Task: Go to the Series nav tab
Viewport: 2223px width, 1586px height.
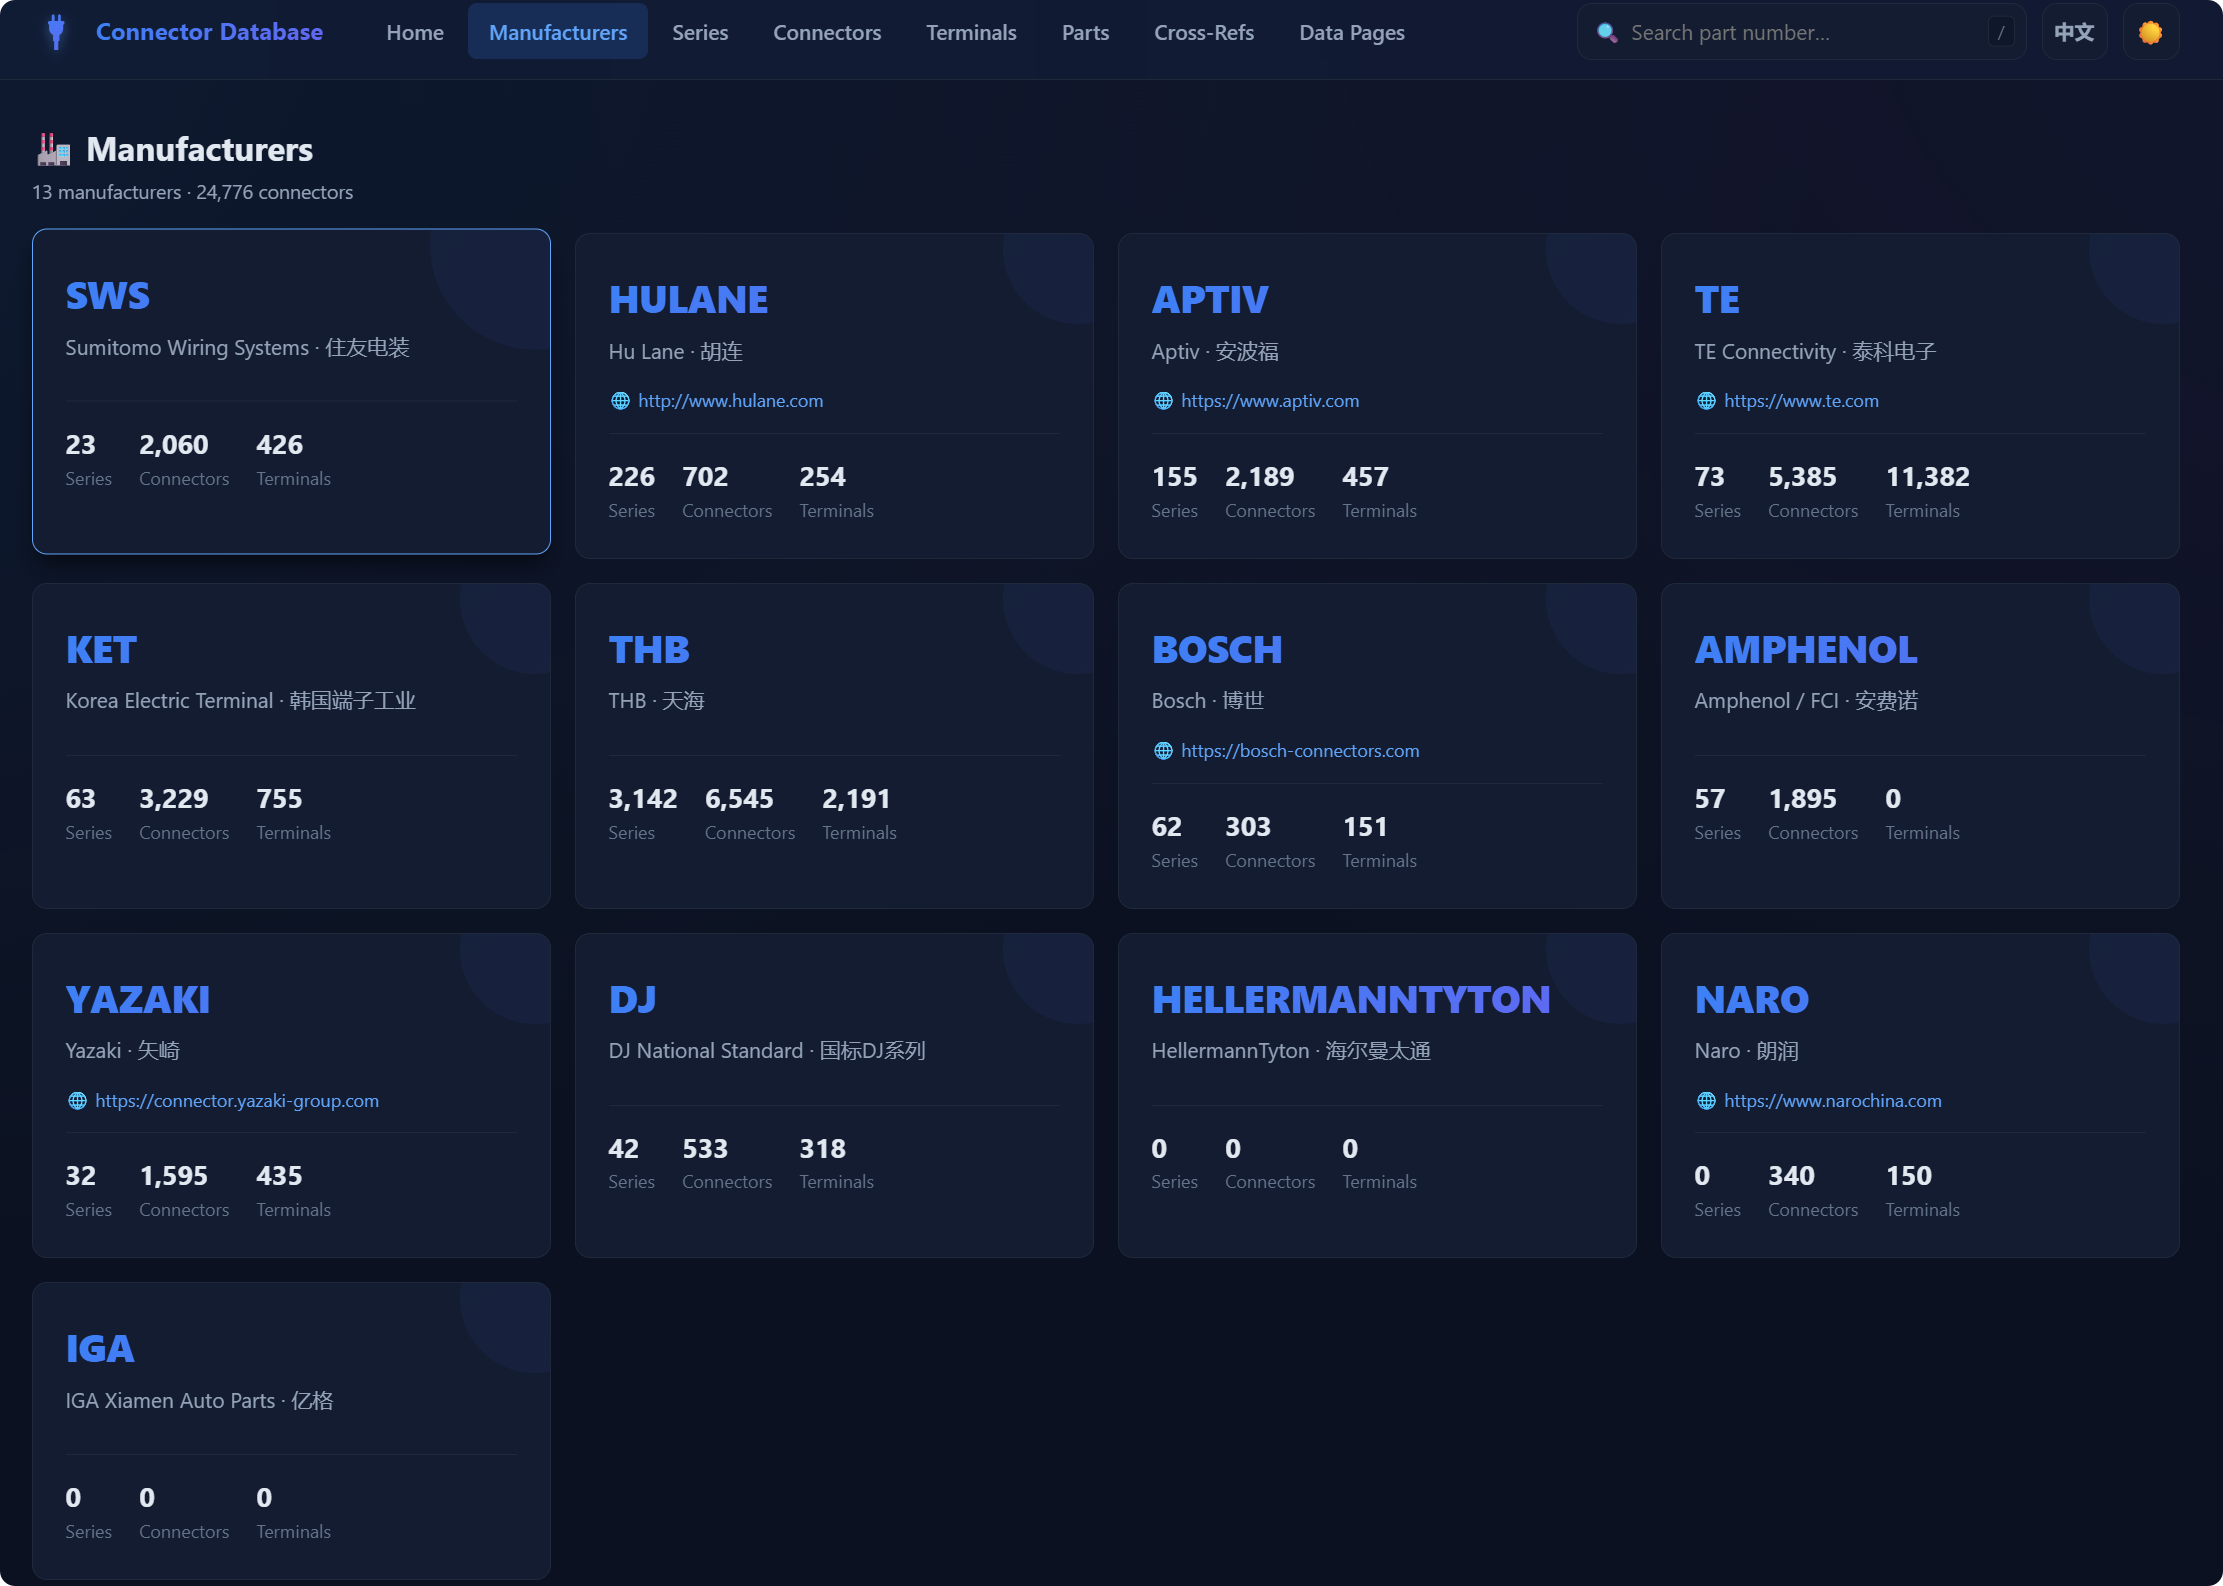Action: [700, 32]
